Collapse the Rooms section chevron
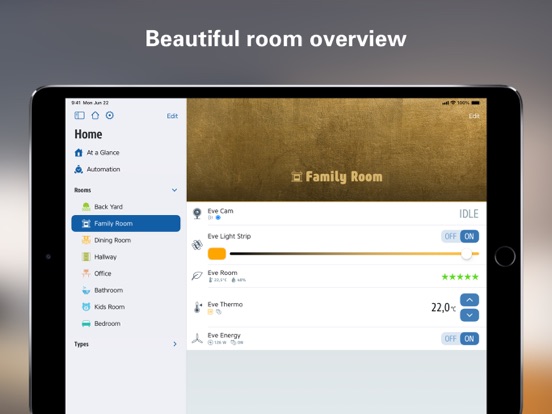552x414 pixels. point(174,190)
